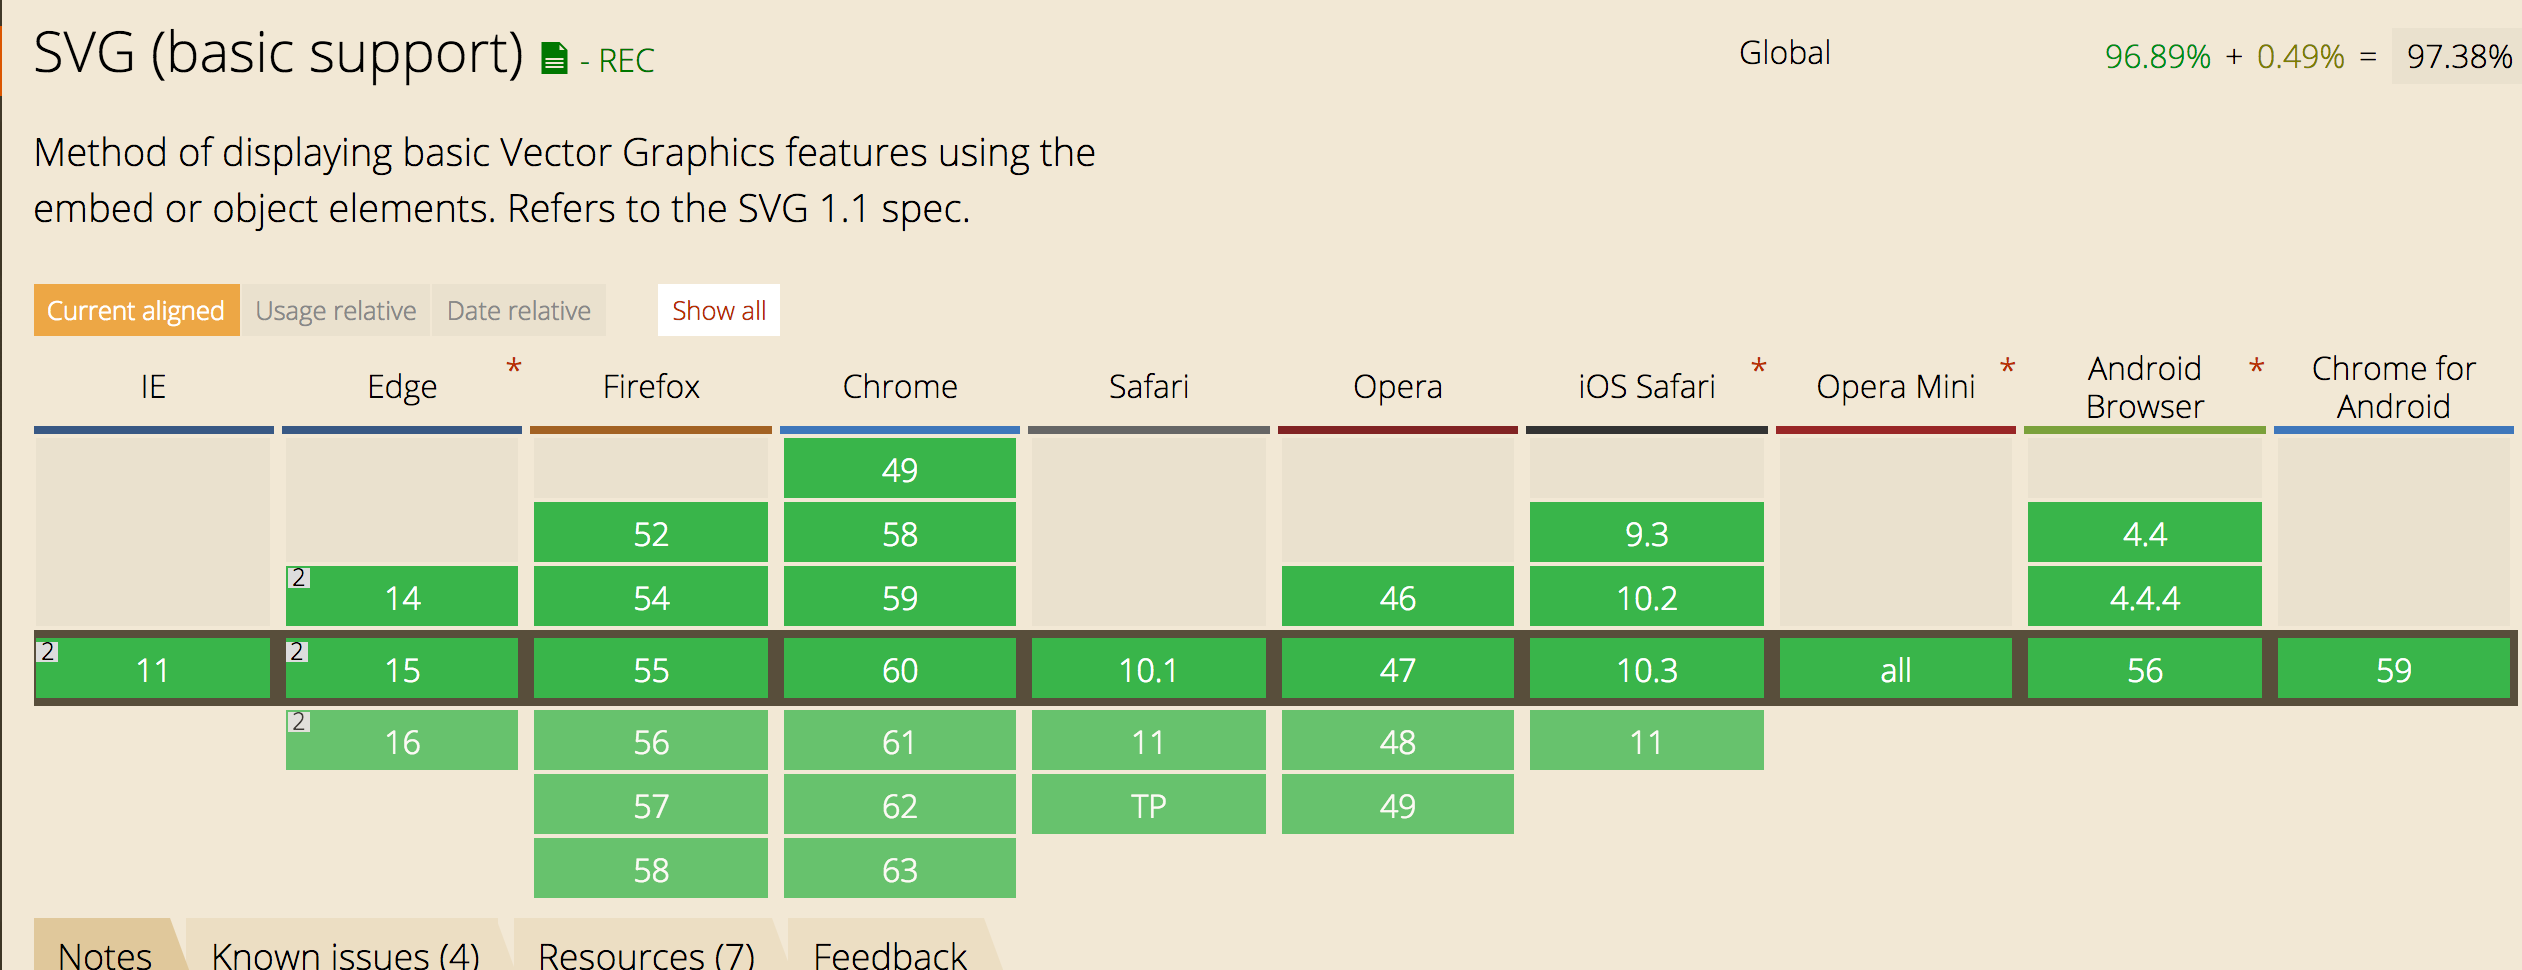
Task: Select the Chrome 60 support cell
Action: click(x=899, y=669)
